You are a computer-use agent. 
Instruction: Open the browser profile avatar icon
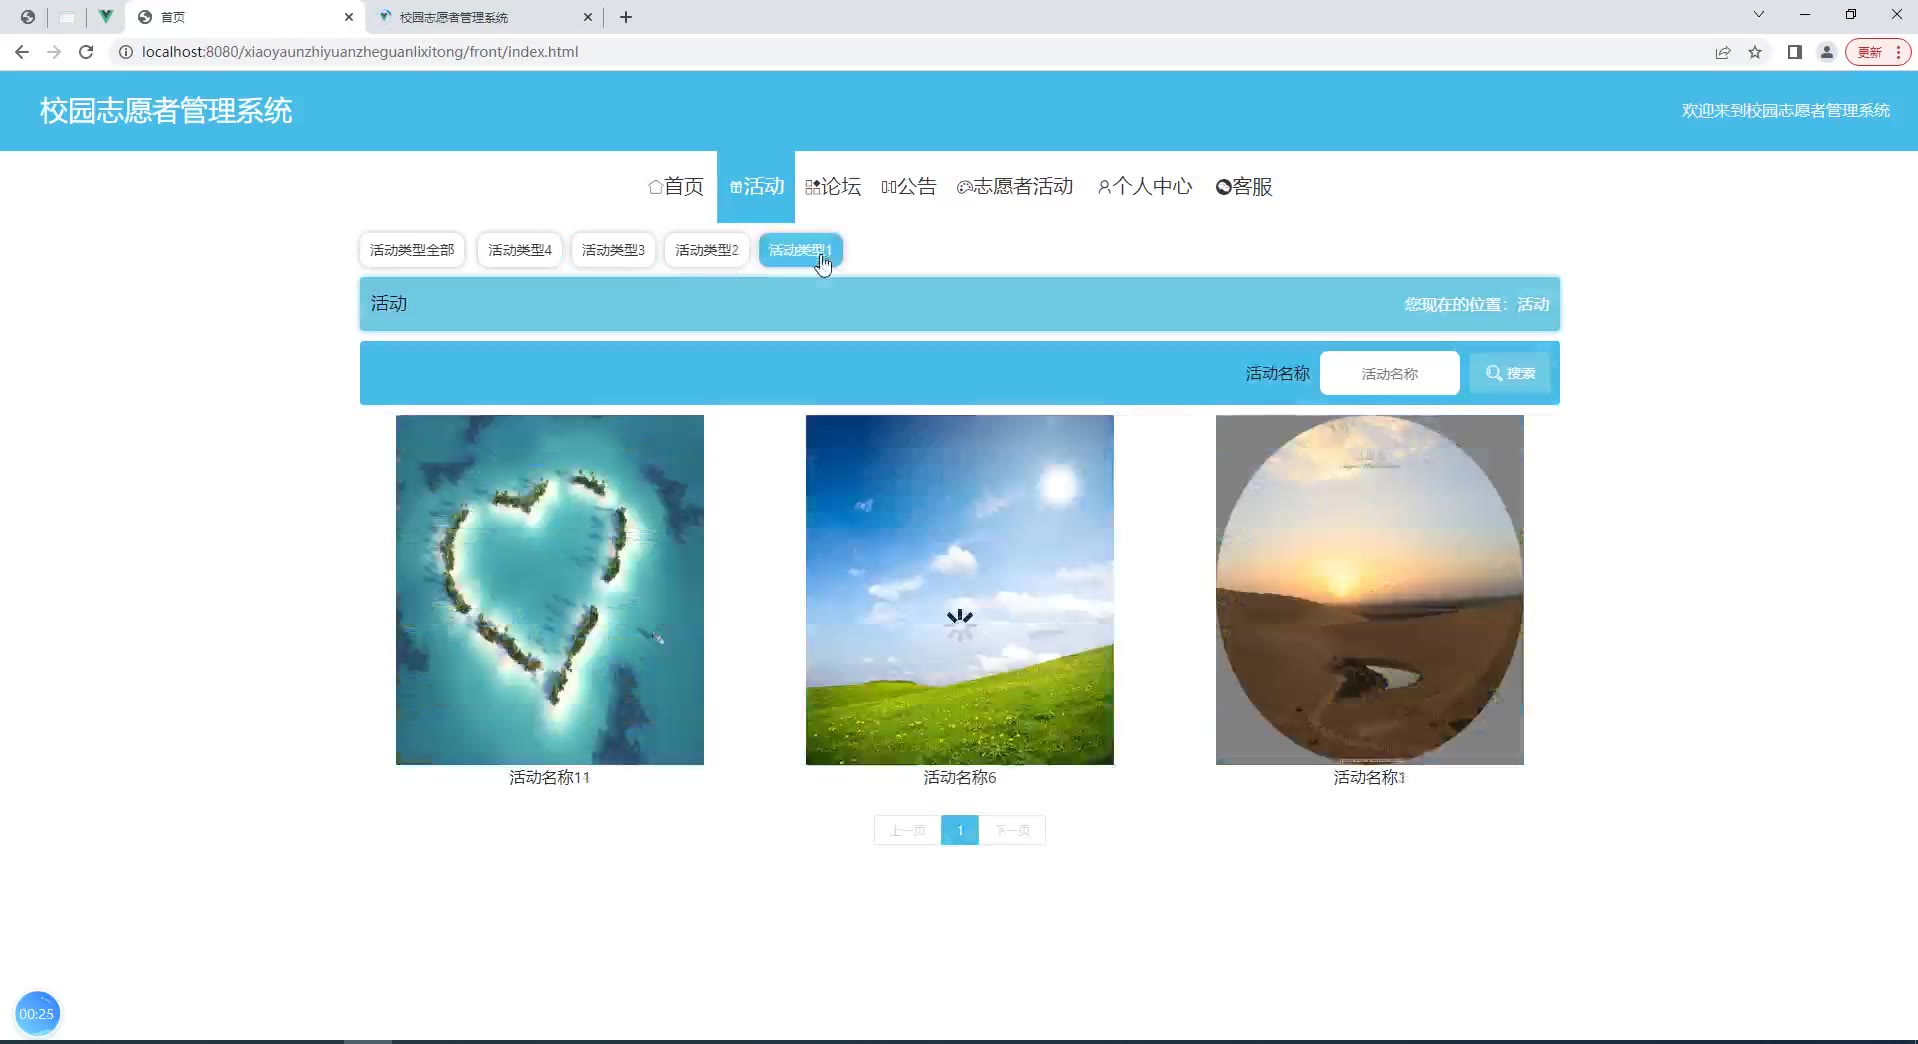pos(1827,52)
